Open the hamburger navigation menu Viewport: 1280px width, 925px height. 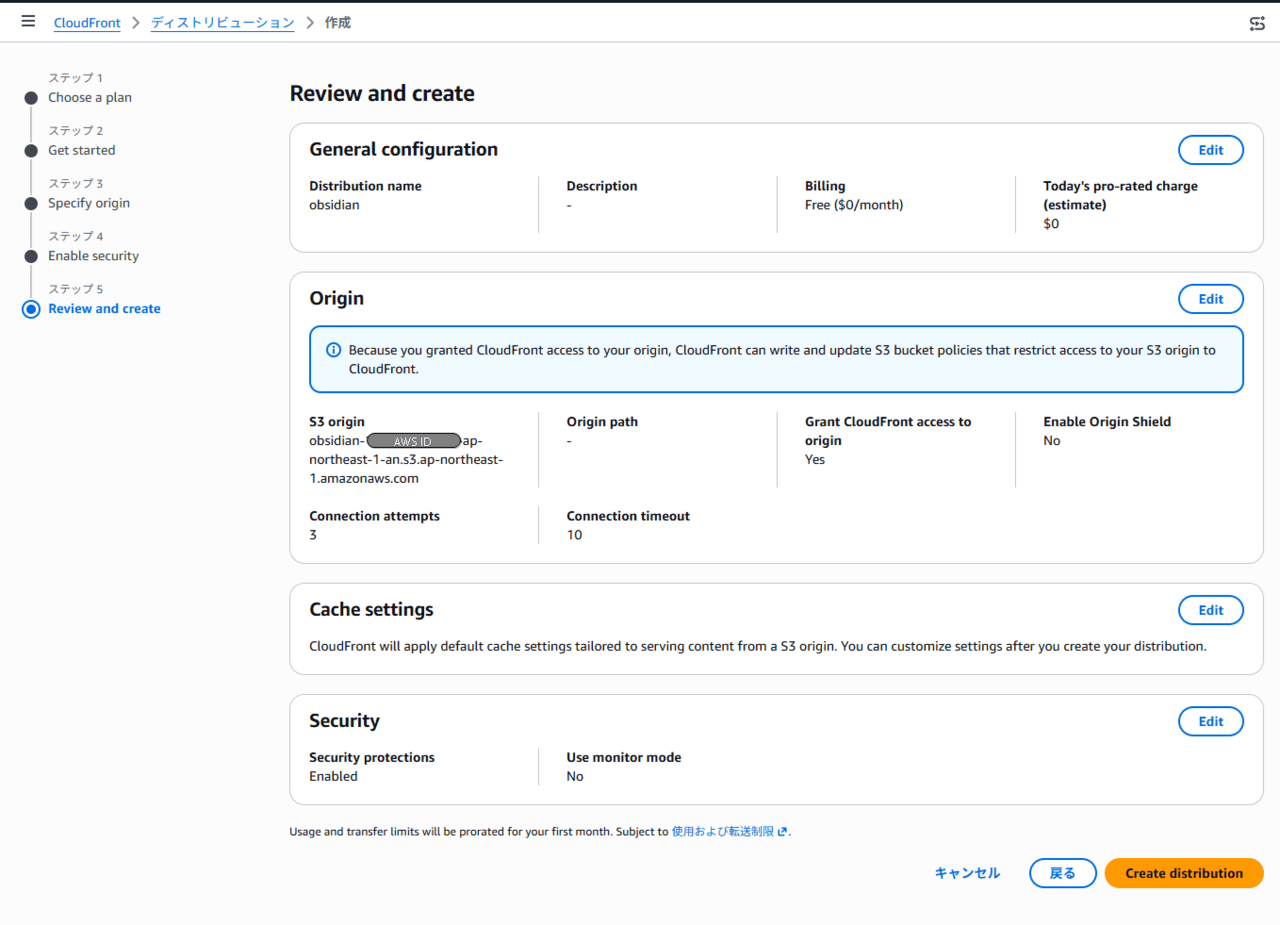tap(28, 21)
